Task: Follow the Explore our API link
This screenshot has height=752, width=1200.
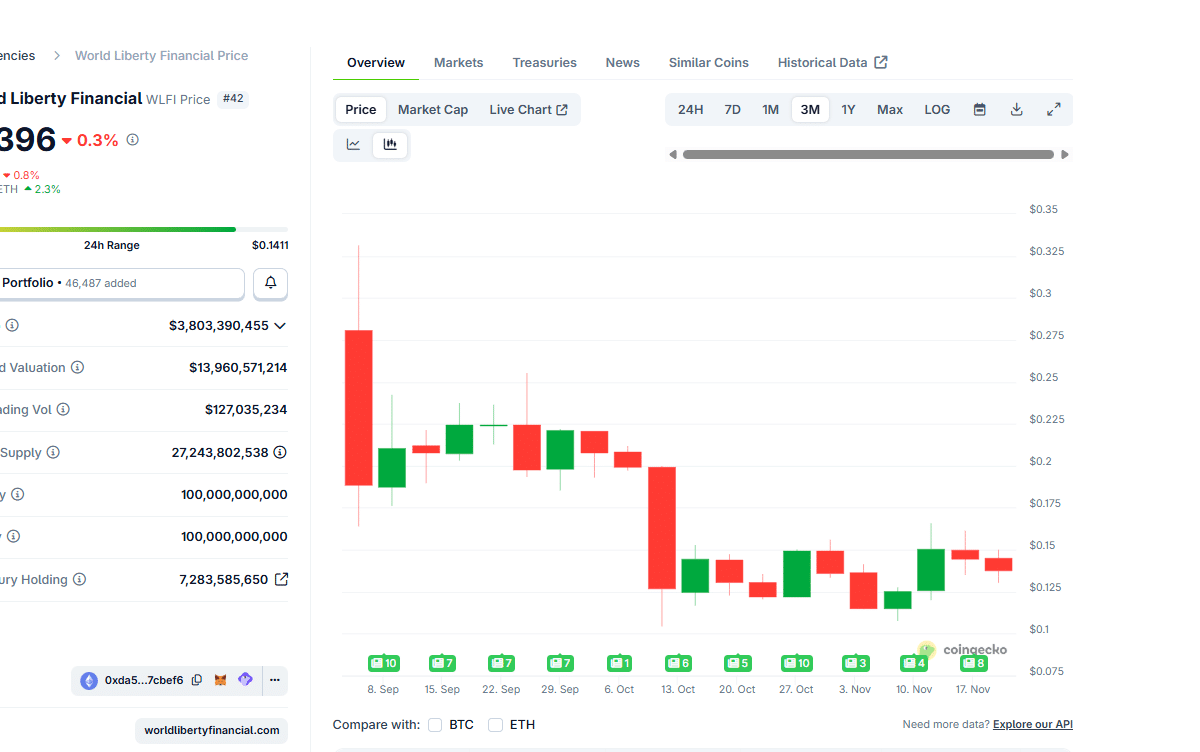Action: (x=1032, y=725)
